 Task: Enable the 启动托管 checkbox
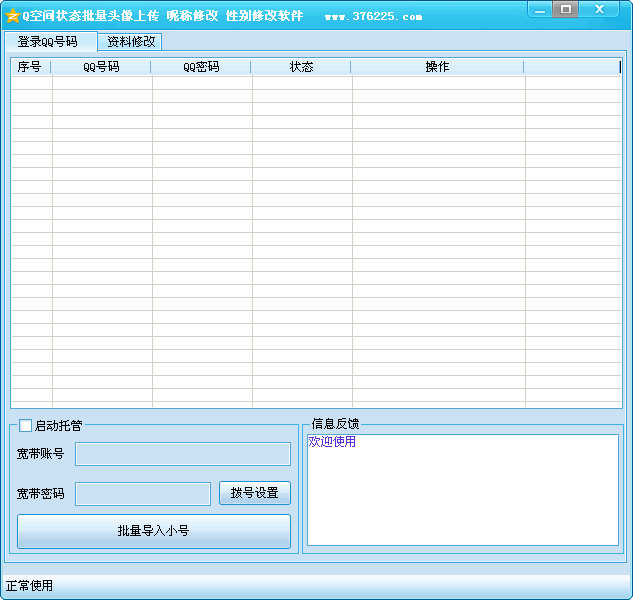[x=26, y=425]
